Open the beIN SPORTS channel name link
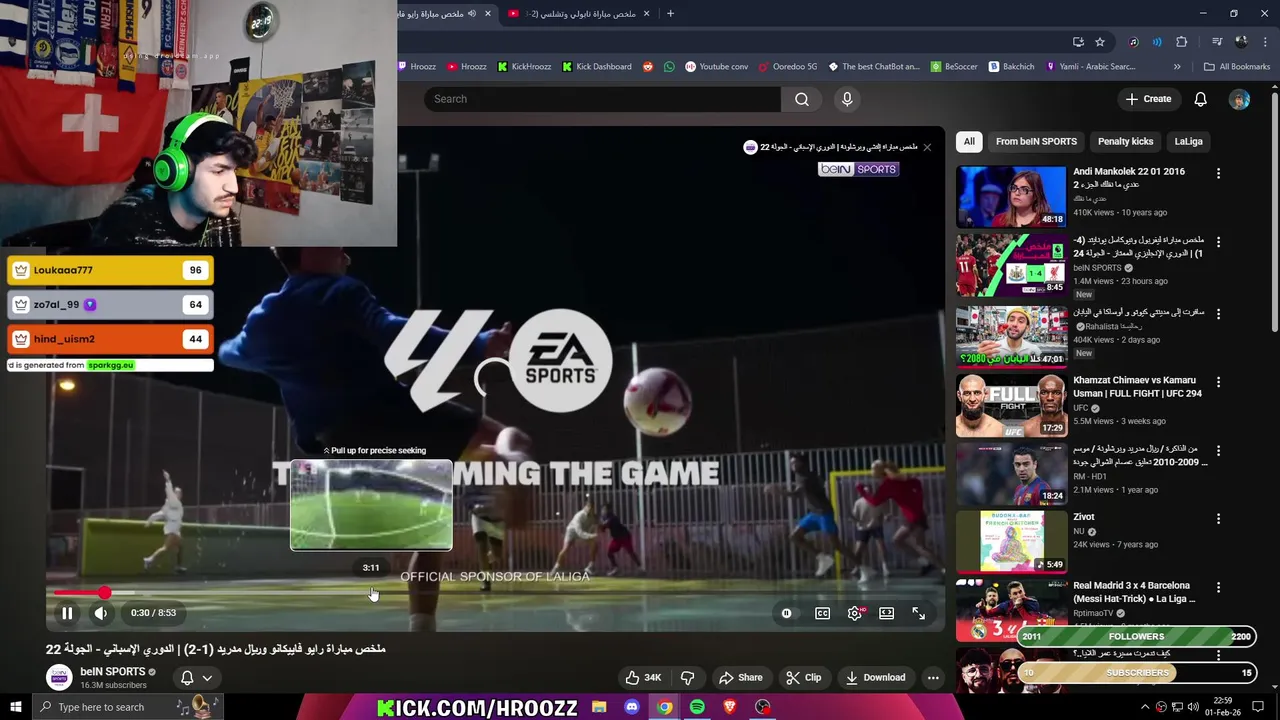Image resolution: width=1280 pixels, height=720 pixels. [x=113, y=671]
